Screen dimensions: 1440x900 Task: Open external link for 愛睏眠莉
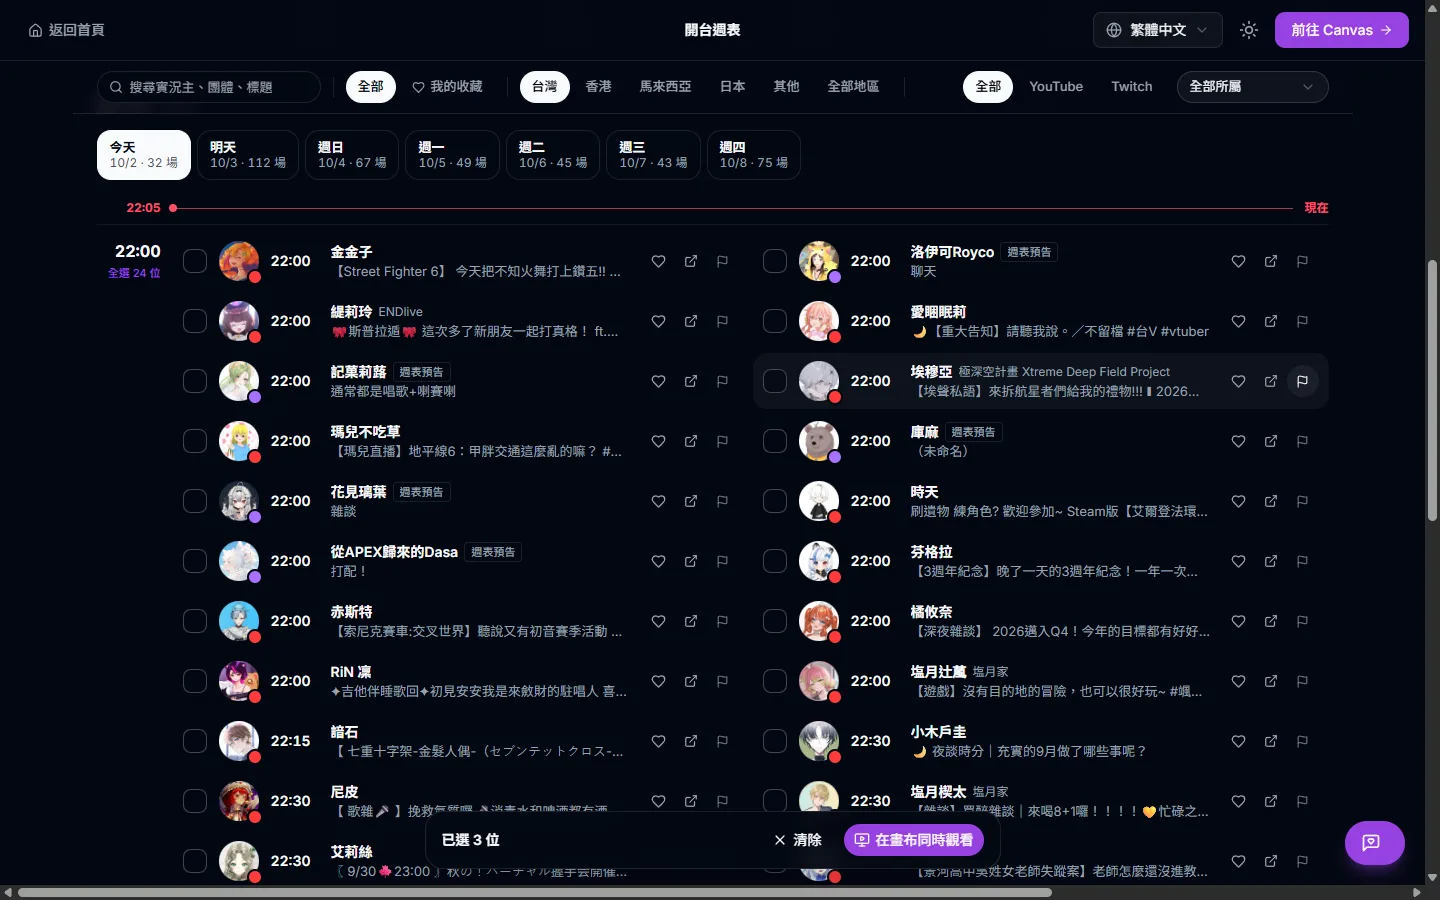pos(1271,321)
